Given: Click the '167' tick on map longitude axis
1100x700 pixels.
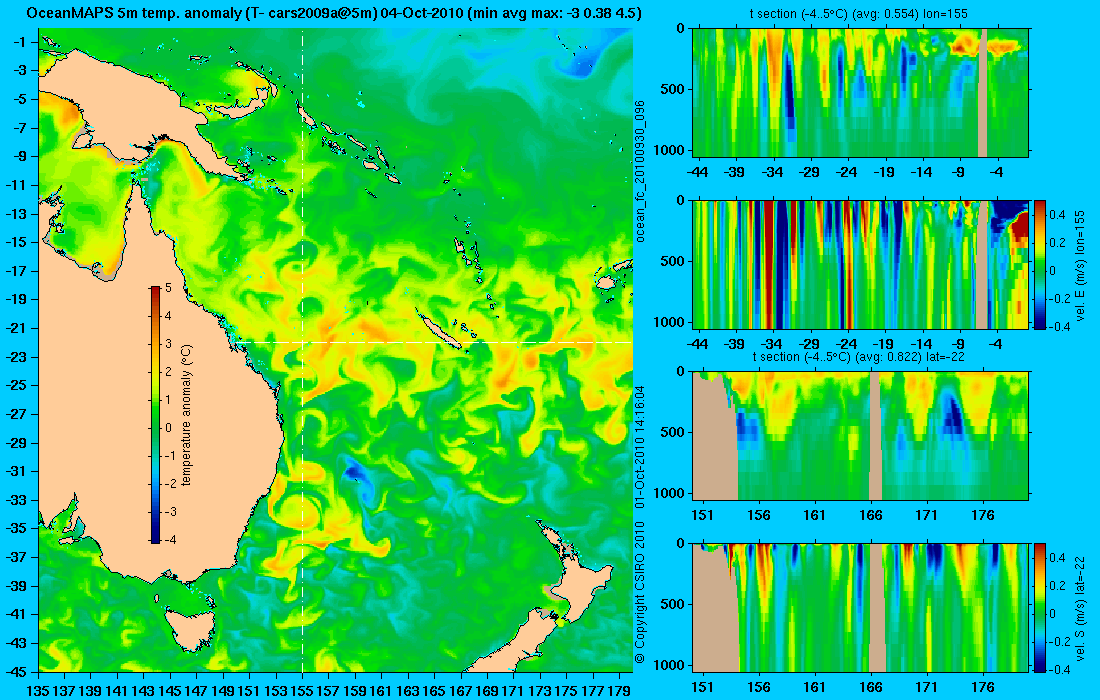Looking at the screenshot, I should point(461,691).
